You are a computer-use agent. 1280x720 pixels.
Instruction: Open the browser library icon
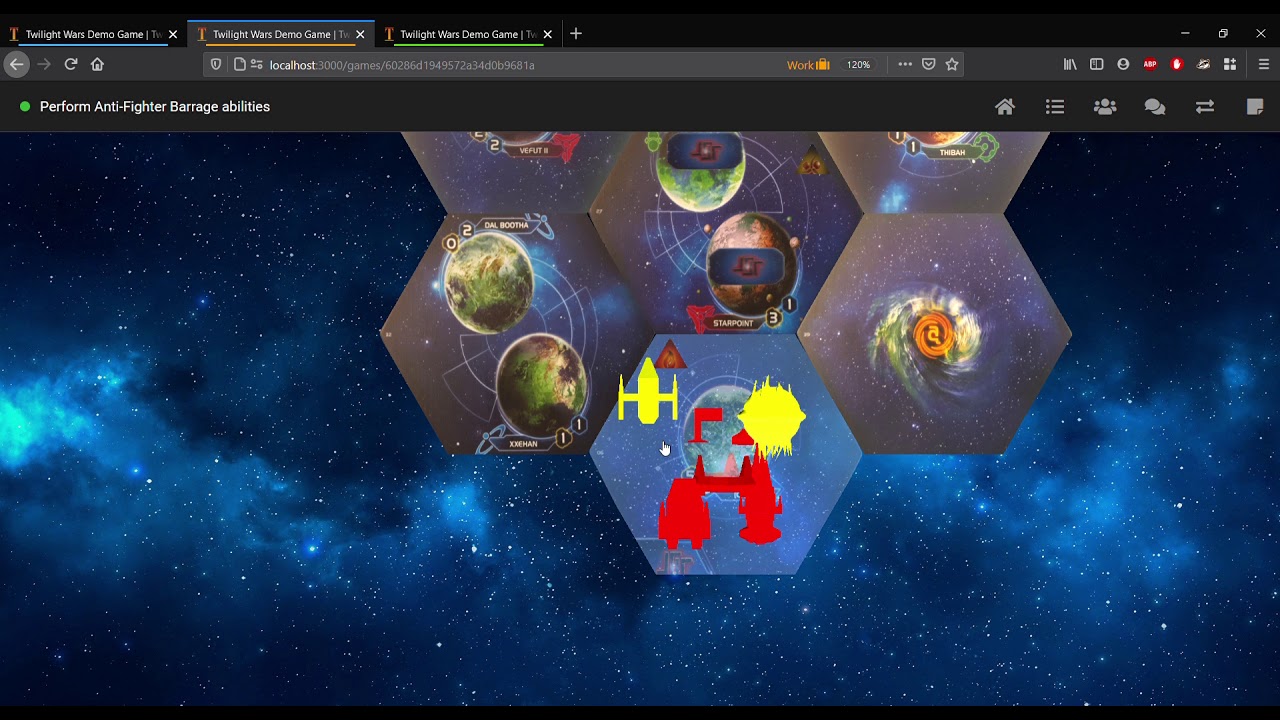[x=1070, y=64]
